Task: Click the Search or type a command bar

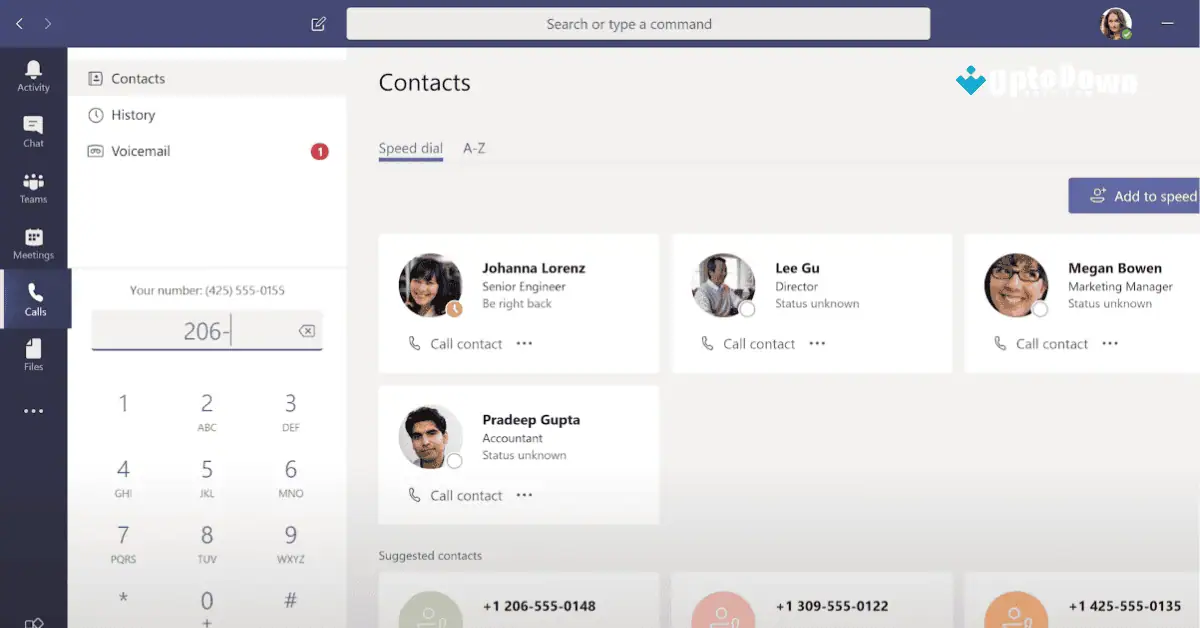Action: (x=638, y=23)
